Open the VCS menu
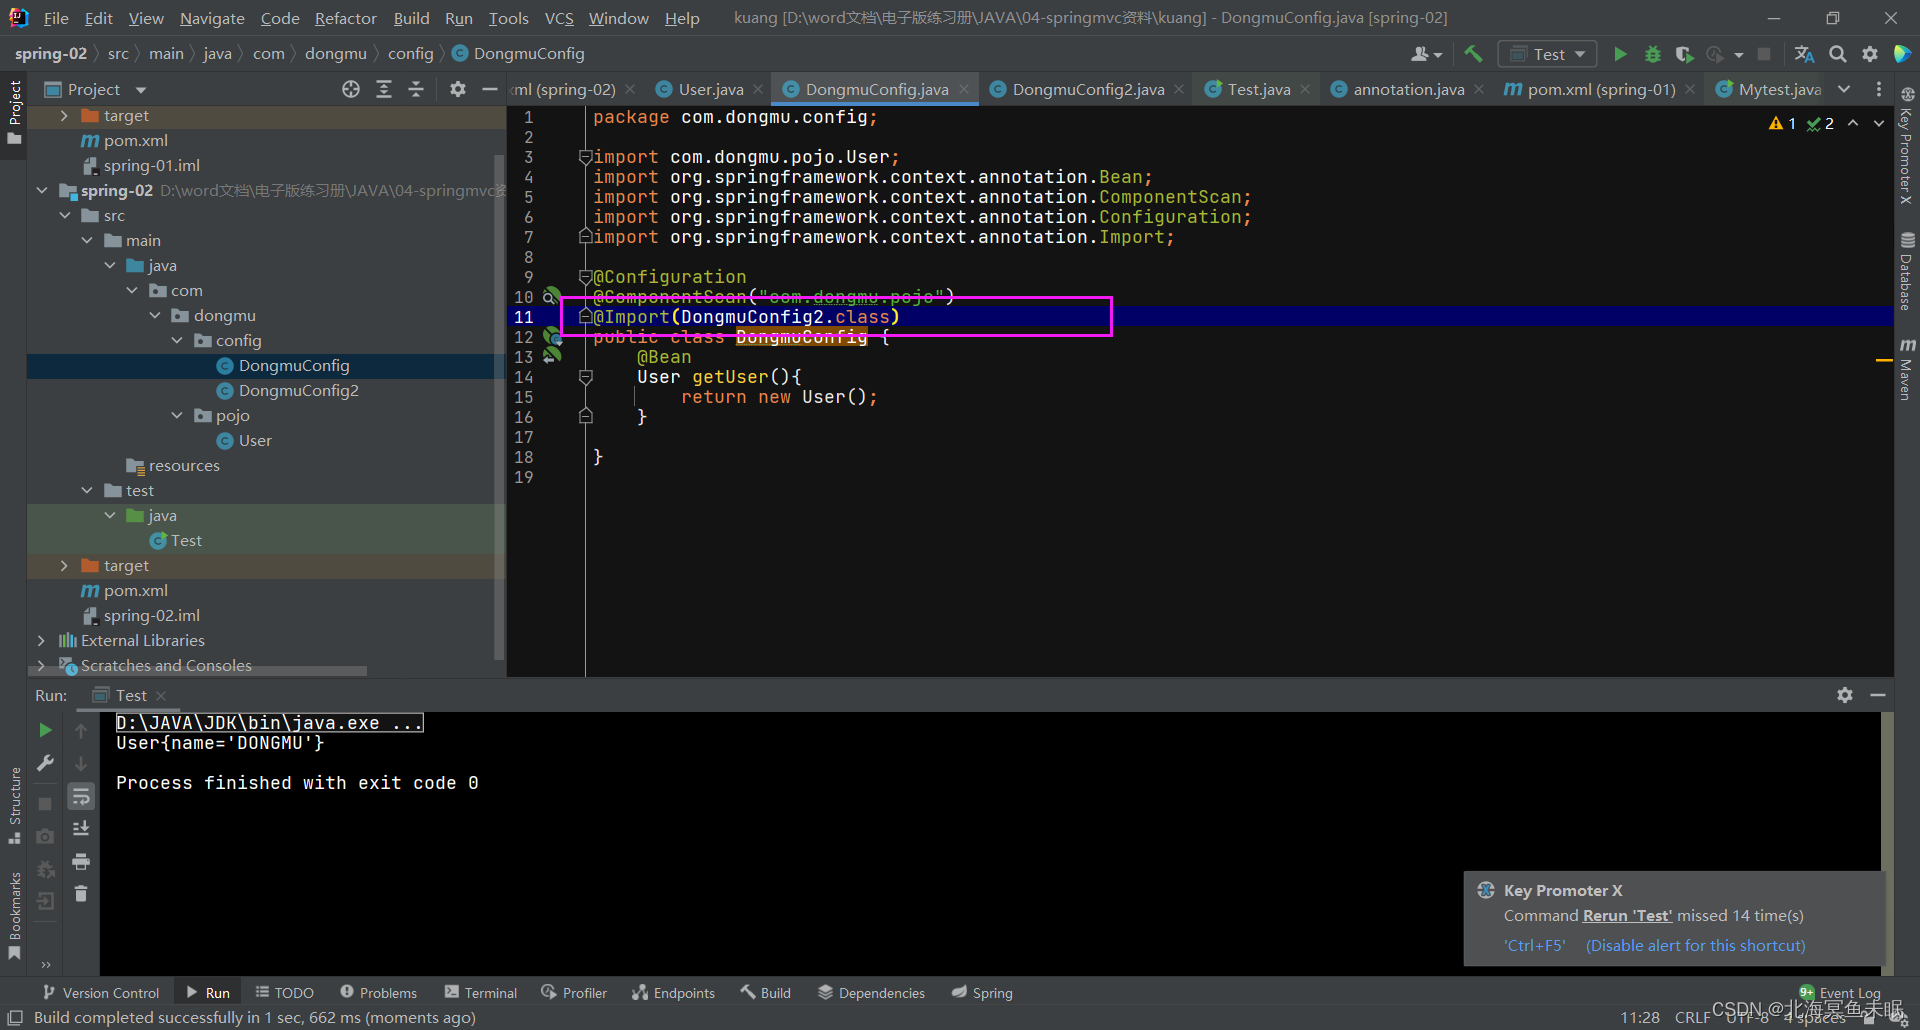 tap(559, 18)
